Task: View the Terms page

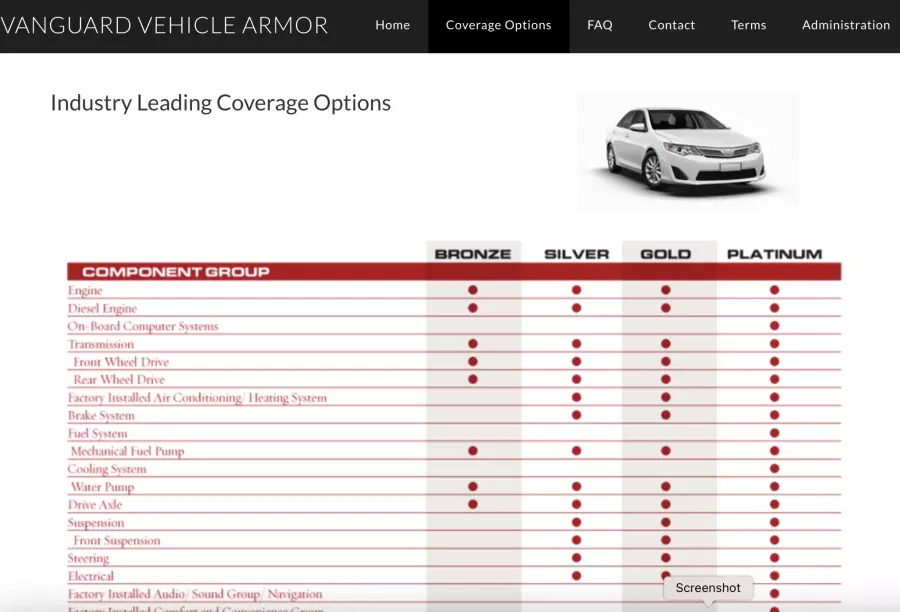Action: click(748, 25)
